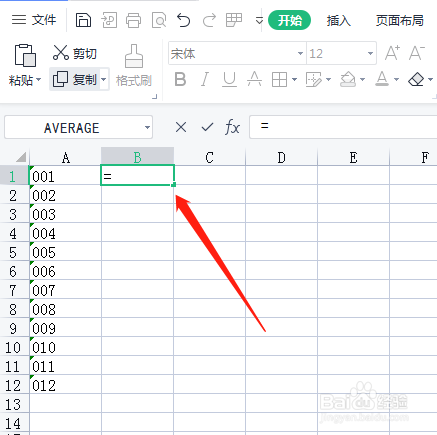Expand the quick access toolbar dropdown
Viewport: 437px width, 435px height.
pos(259,21)
